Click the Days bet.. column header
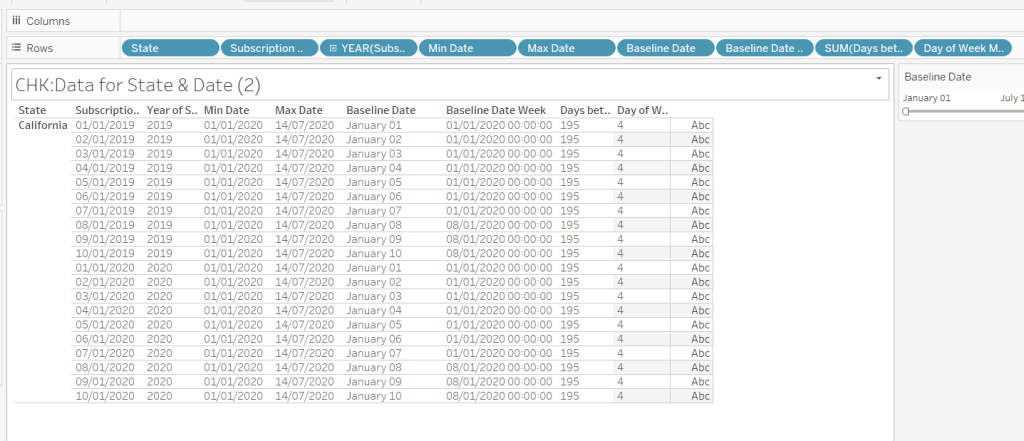 [x=584, y=110]
